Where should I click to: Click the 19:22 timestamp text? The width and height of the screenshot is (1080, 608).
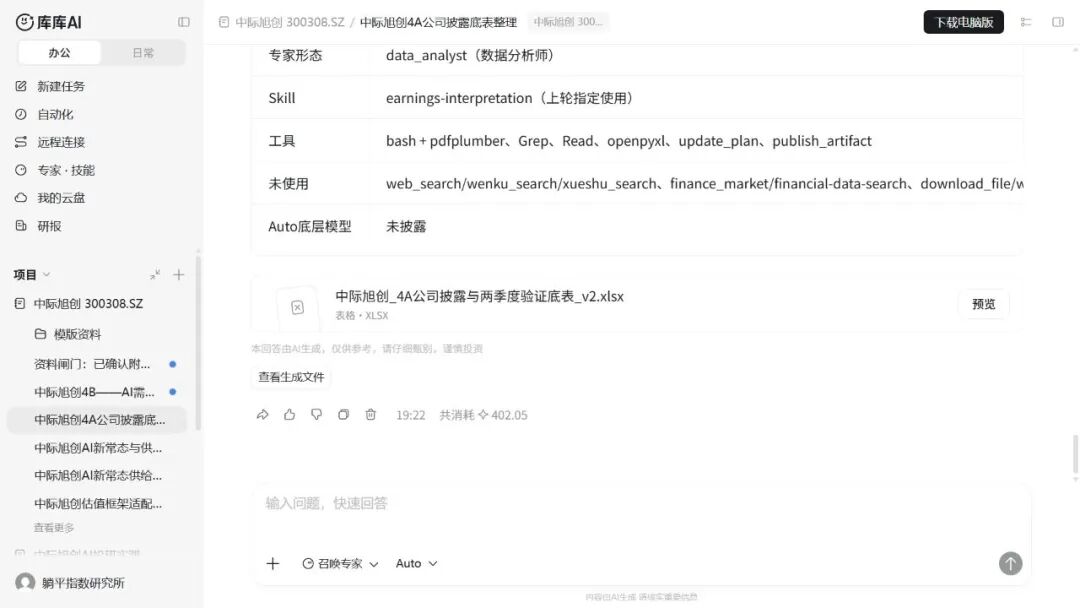pyautogui.click(x=411, y=415)
